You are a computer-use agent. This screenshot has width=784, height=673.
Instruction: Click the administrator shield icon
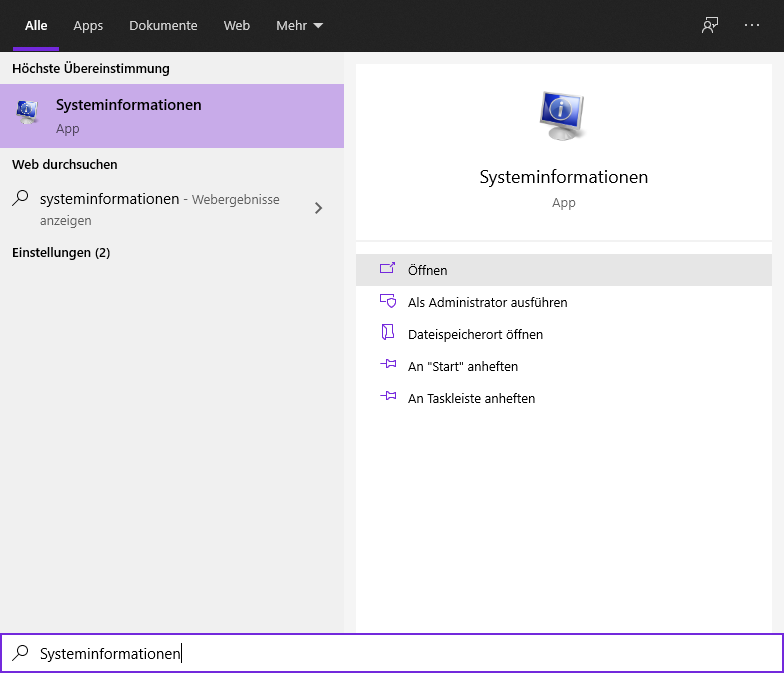(x=388, y=301)
